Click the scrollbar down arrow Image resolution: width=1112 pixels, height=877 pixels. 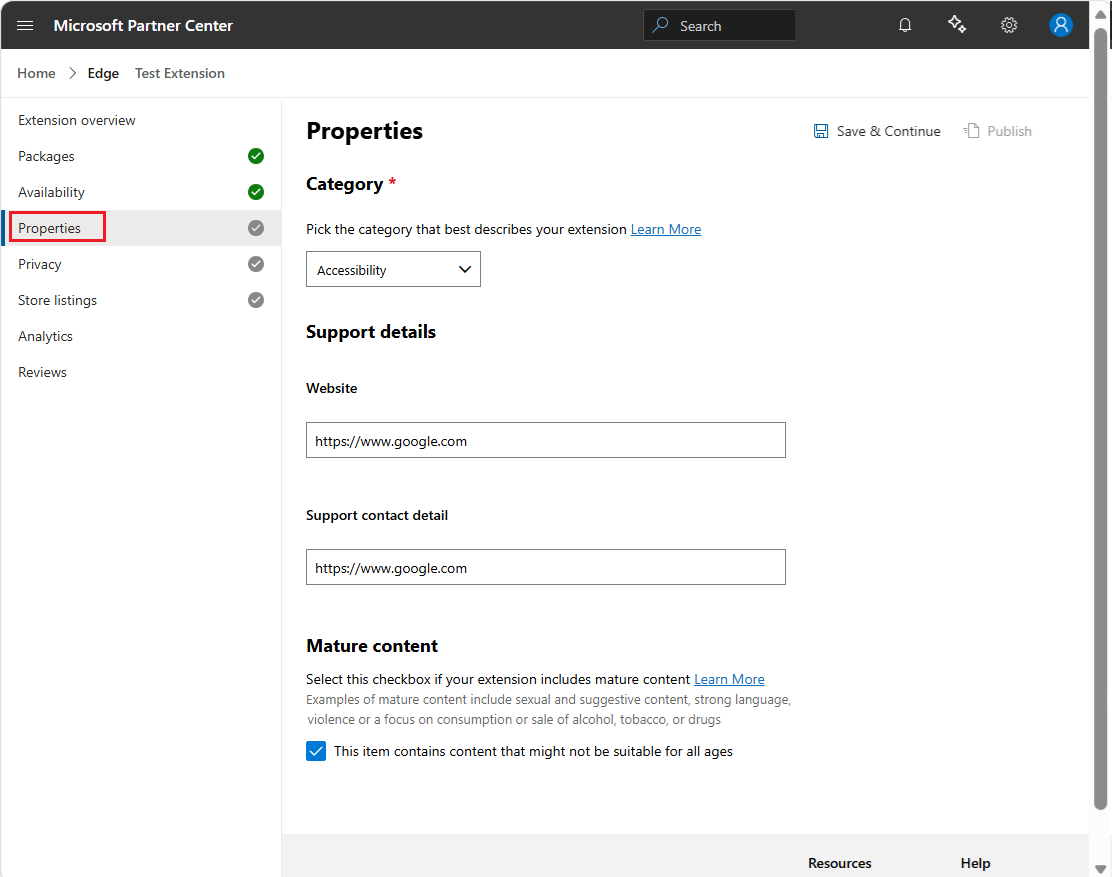click(x=1100, y=868)
